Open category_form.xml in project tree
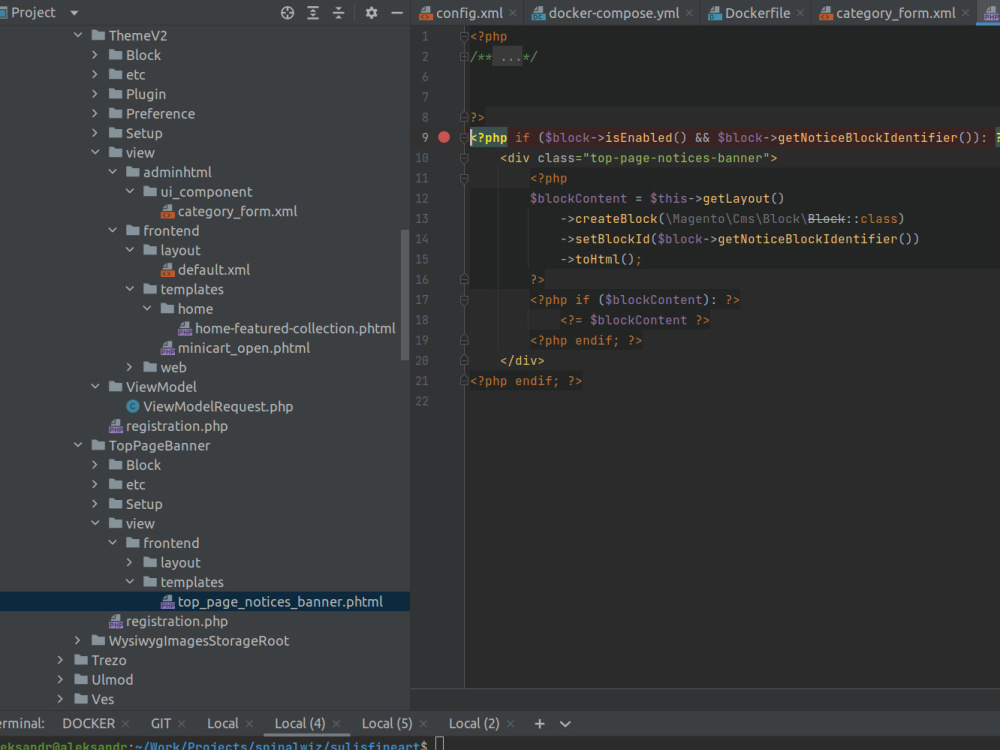 tap(237, 211)
